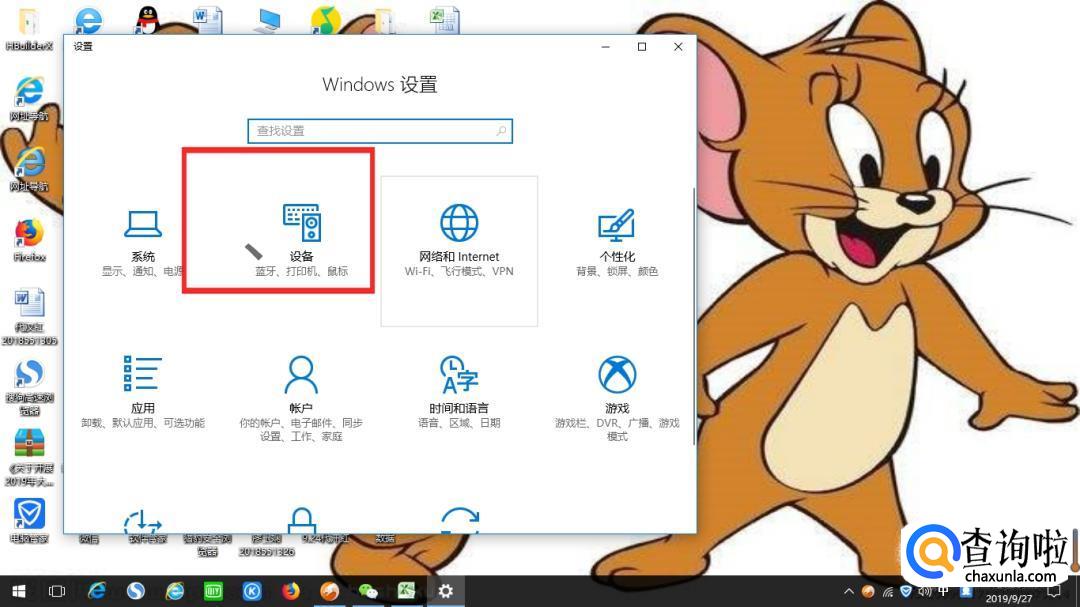This screenshot has height=607, width=1080.
Task: Open WeChat from the taskbar
Action: coord(368,591)
